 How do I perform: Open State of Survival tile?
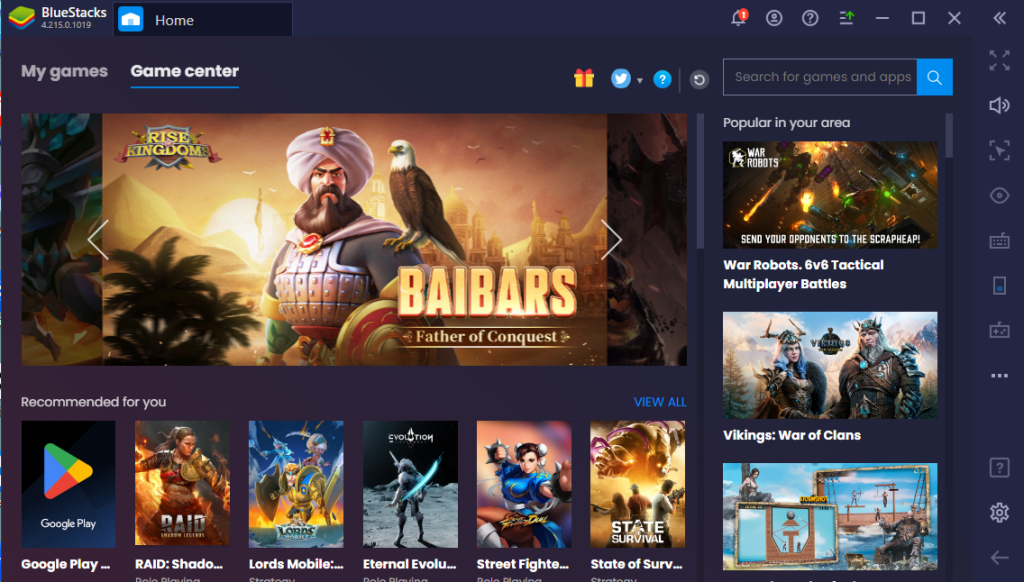637,484
